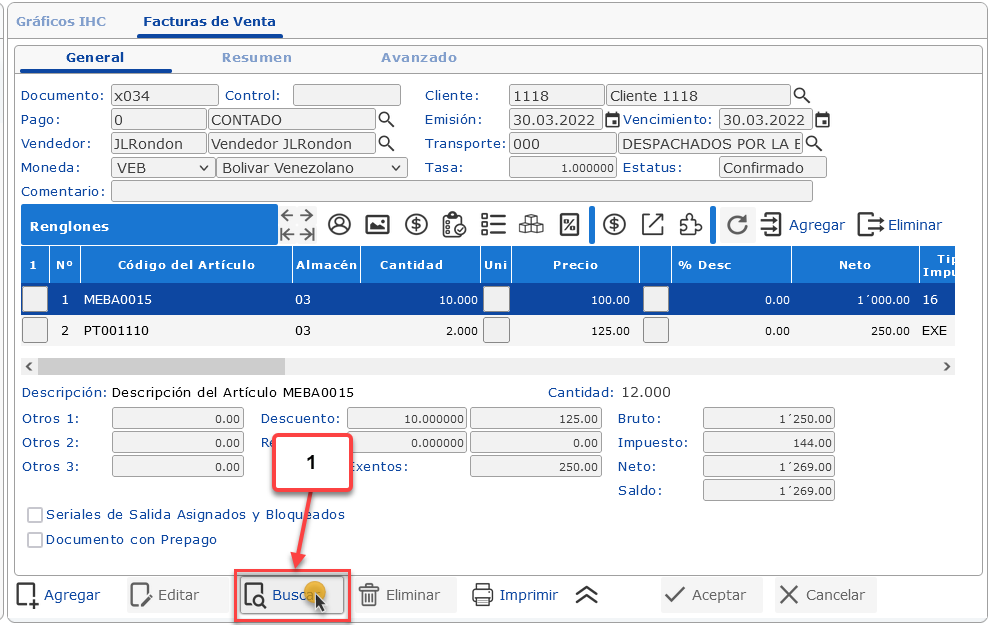
Task: Click the user profile icon in Renglones toolbar
Action: point(339,225)
